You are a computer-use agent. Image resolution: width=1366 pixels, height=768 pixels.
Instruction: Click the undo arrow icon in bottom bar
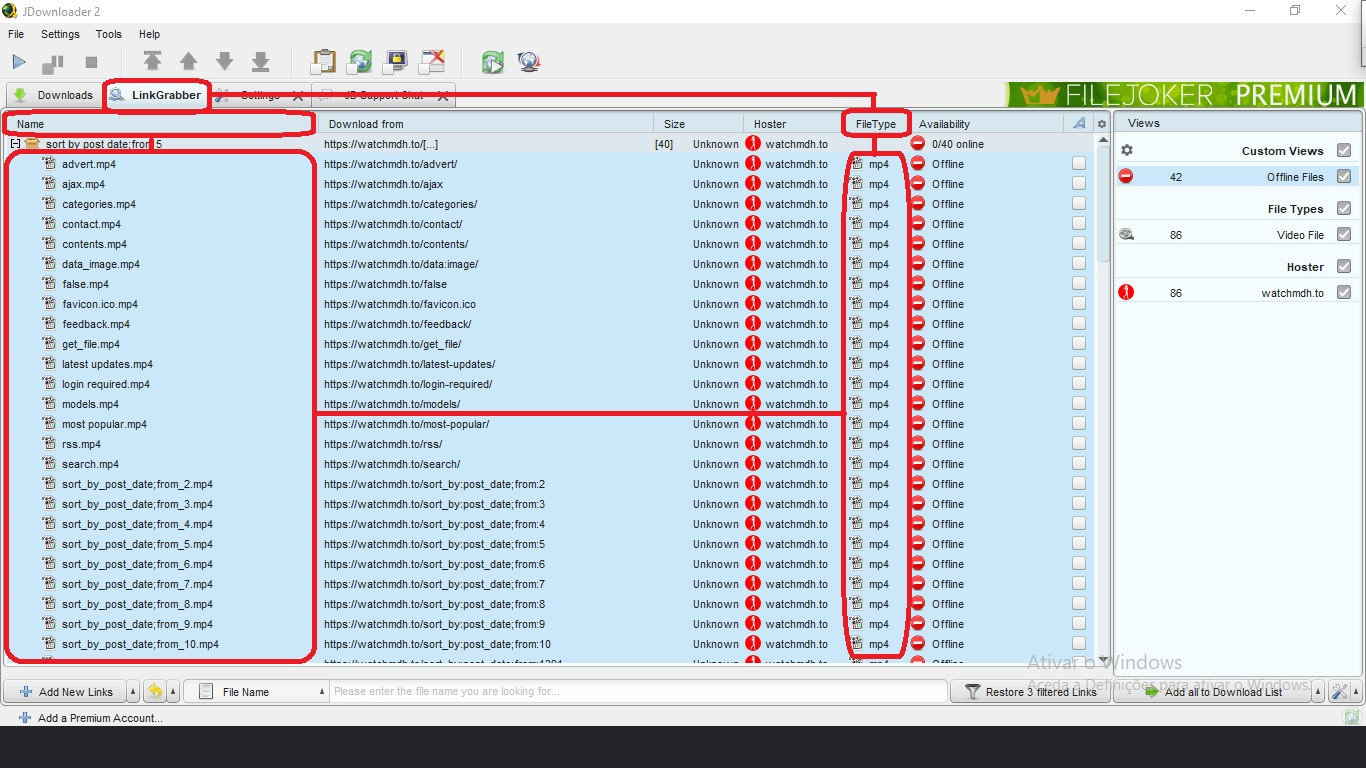coord(155,691)
